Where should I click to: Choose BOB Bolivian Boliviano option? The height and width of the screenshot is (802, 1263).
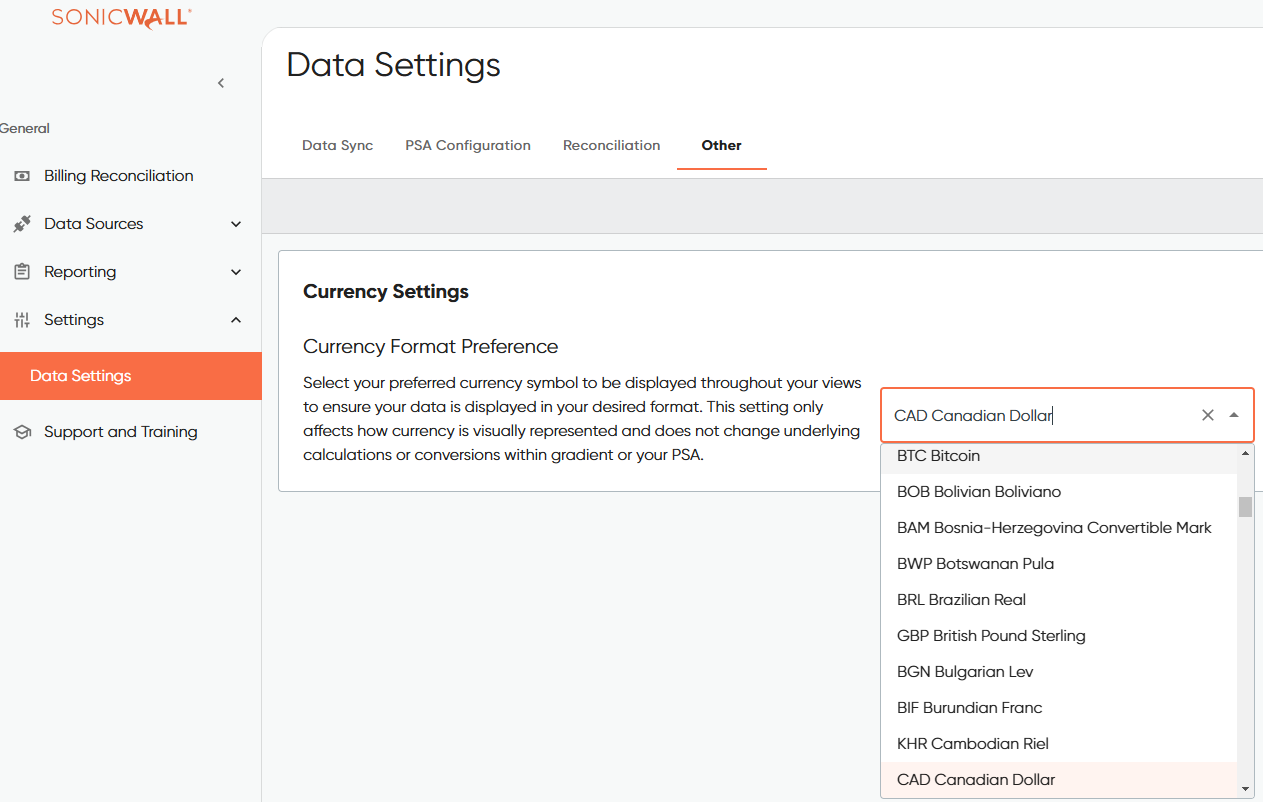1059,492
